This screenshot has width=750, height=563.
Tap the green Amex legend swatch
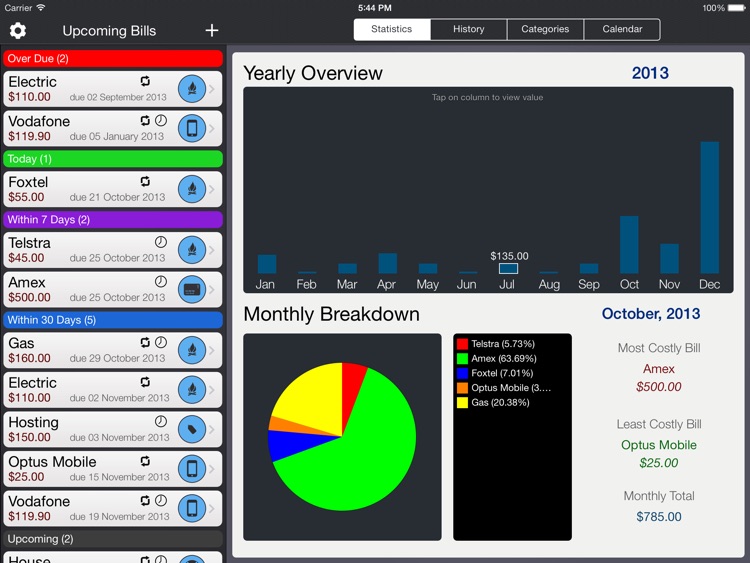(x=462, y=359)
